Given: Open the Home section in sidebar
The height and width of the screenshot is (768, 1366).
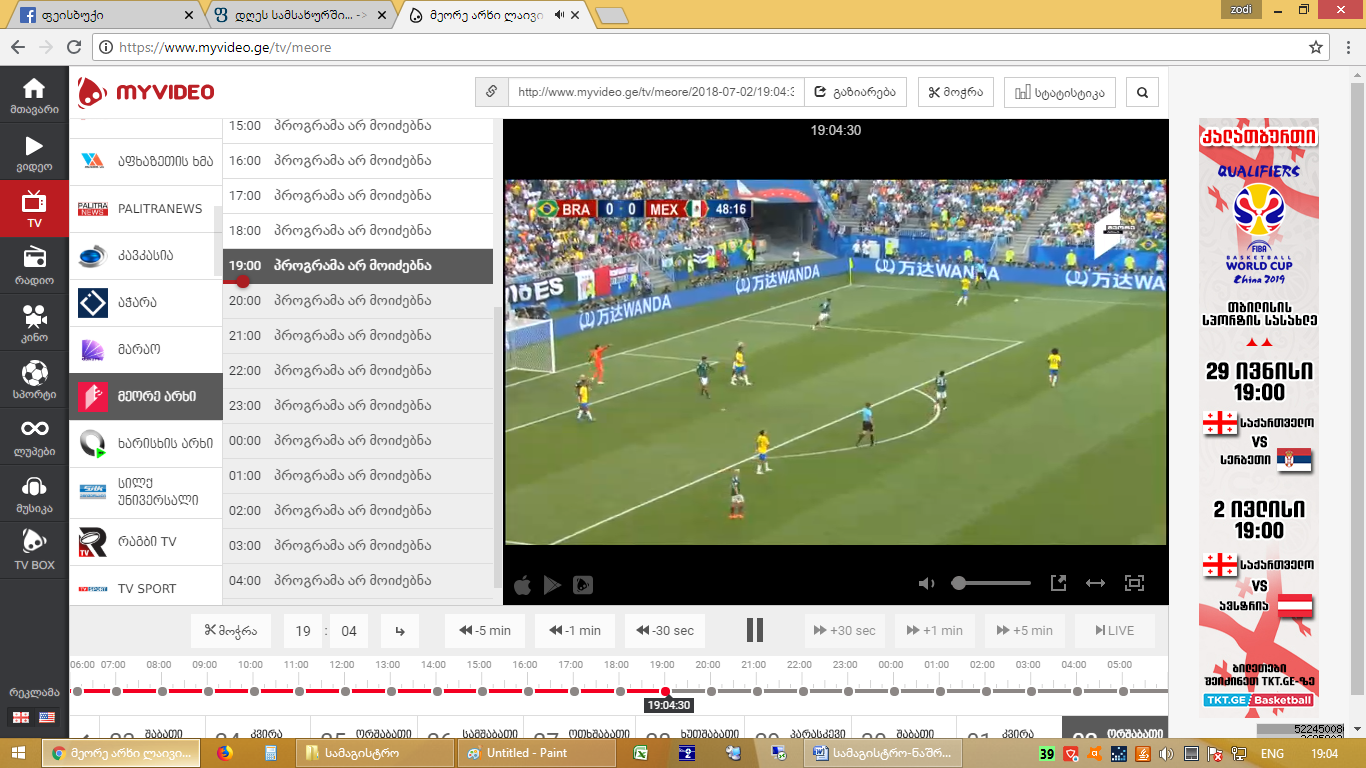Looking at the screenshot, I should 34,95.
